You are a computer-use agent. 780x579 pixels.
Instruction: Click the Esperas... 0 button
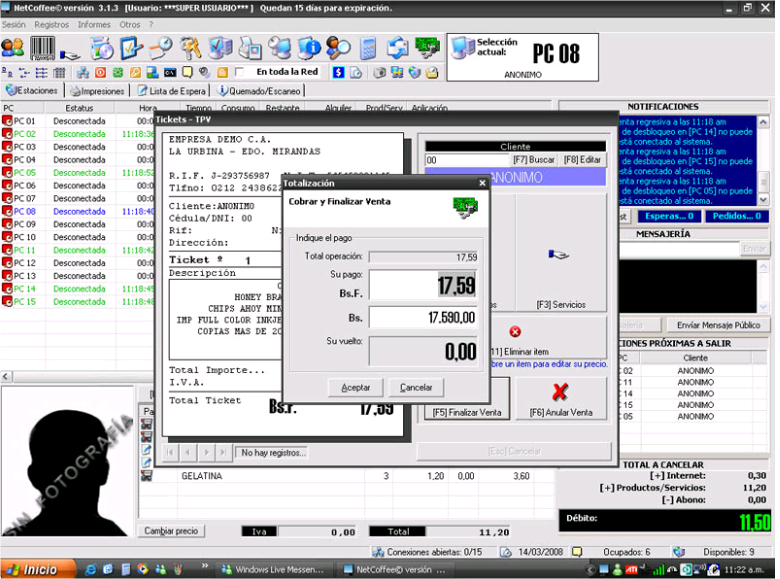pyautogui.click(x=669, y=216)
